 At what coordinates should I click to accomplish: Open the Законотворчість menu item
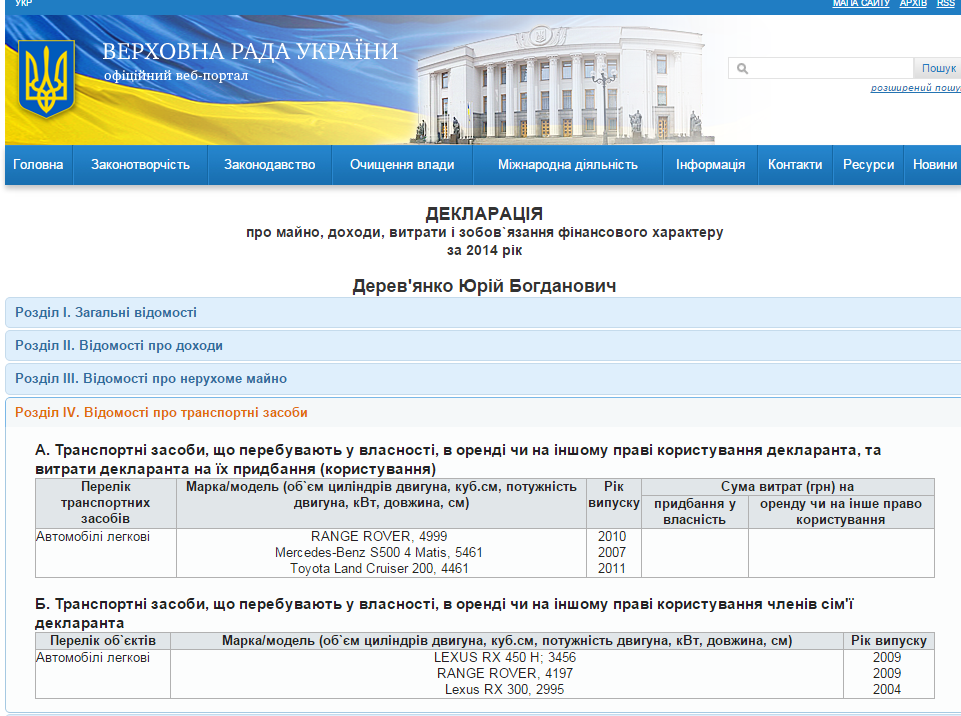(140, 165)
